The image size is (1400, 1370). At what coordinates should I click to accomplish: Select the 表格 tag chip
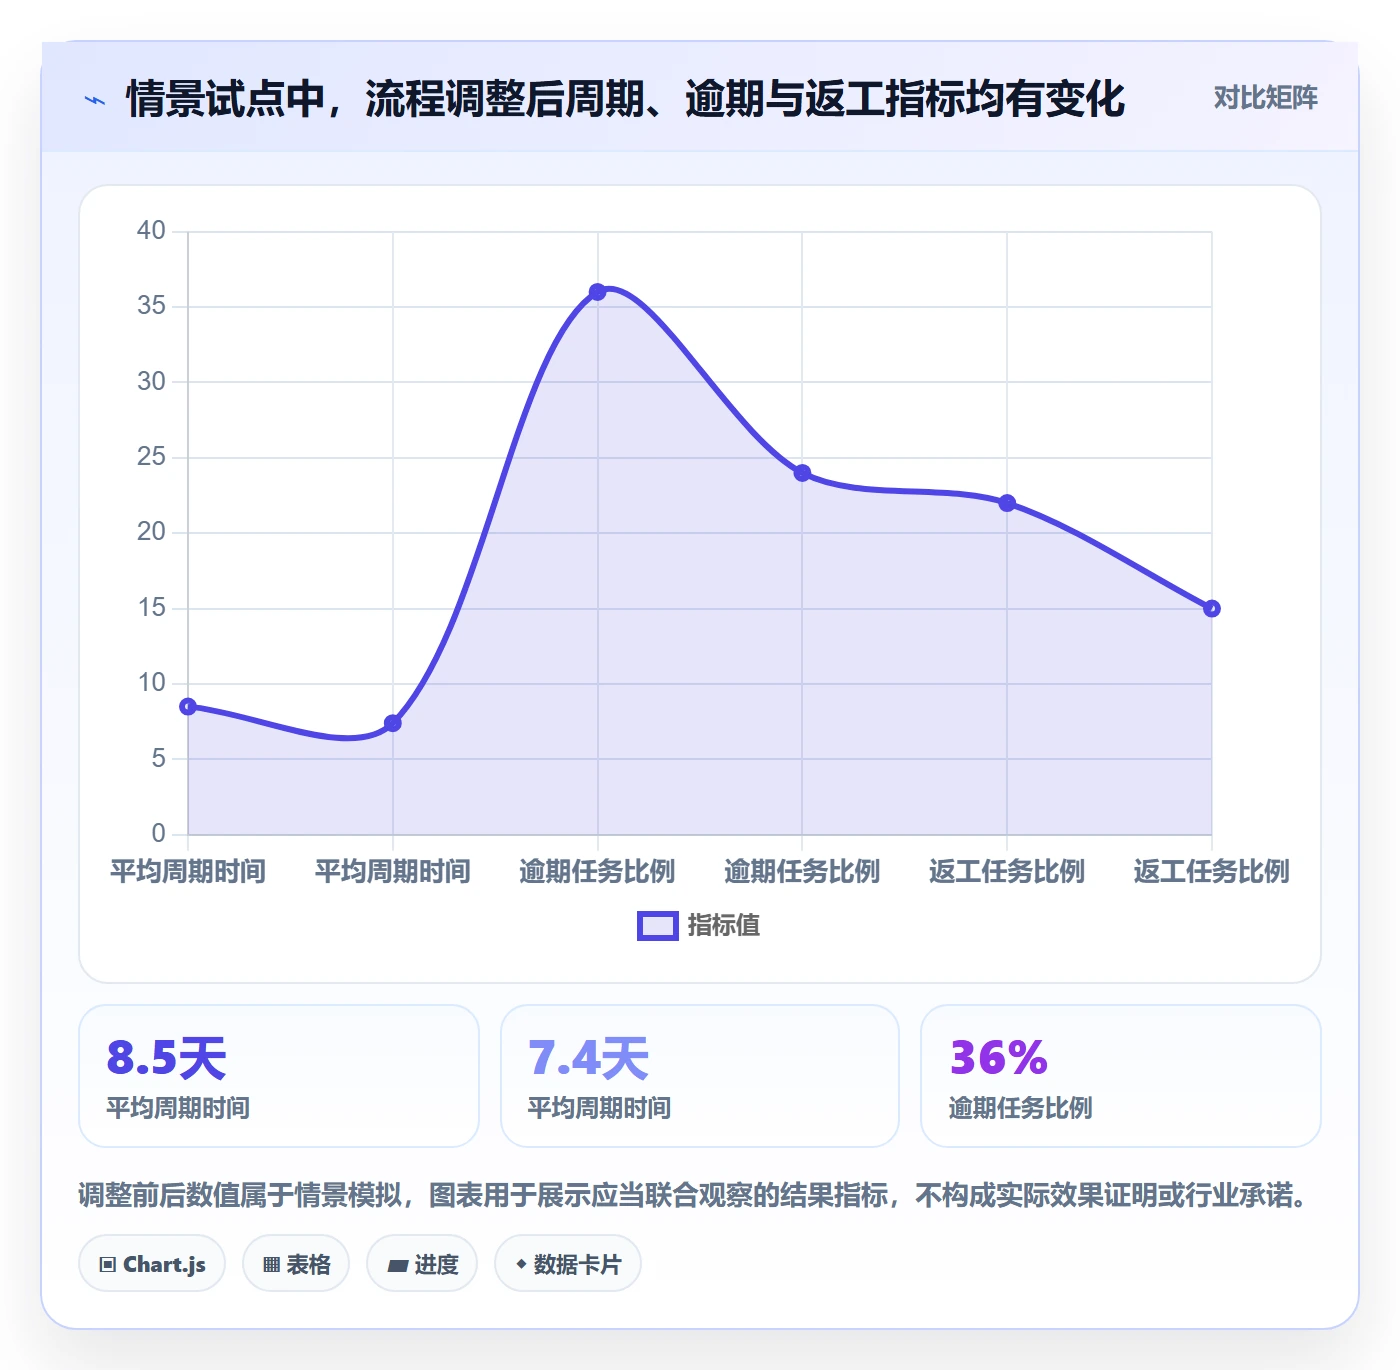click(x=296, y=1264)
